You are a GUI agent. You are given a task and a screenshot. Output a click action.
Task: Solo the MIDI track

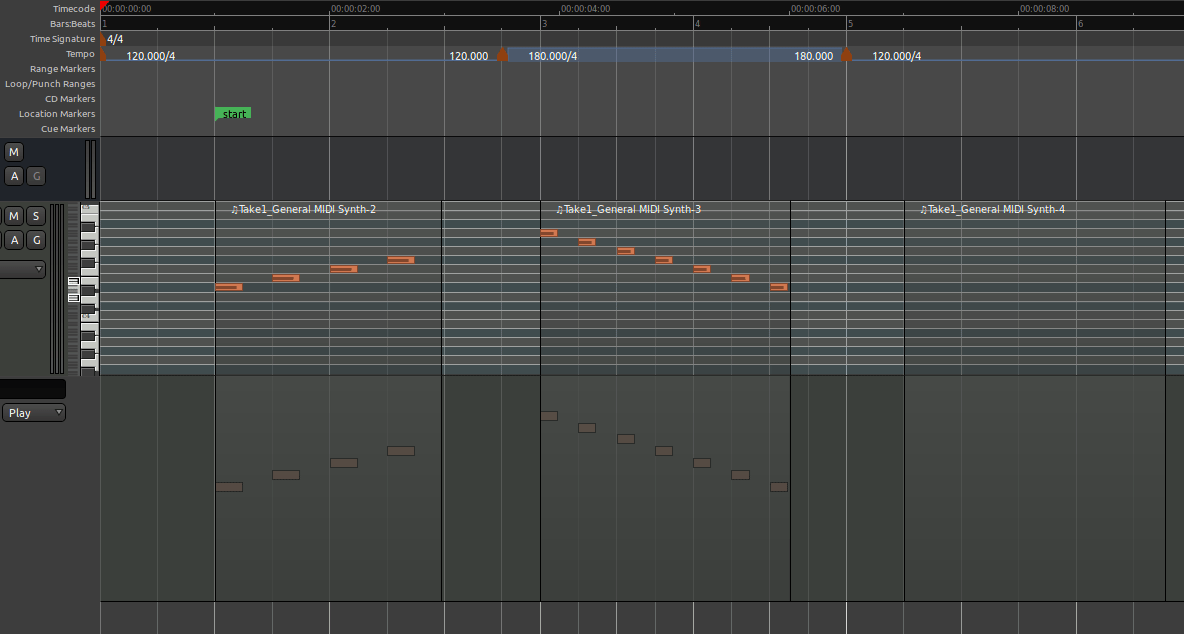click(36, 216)
